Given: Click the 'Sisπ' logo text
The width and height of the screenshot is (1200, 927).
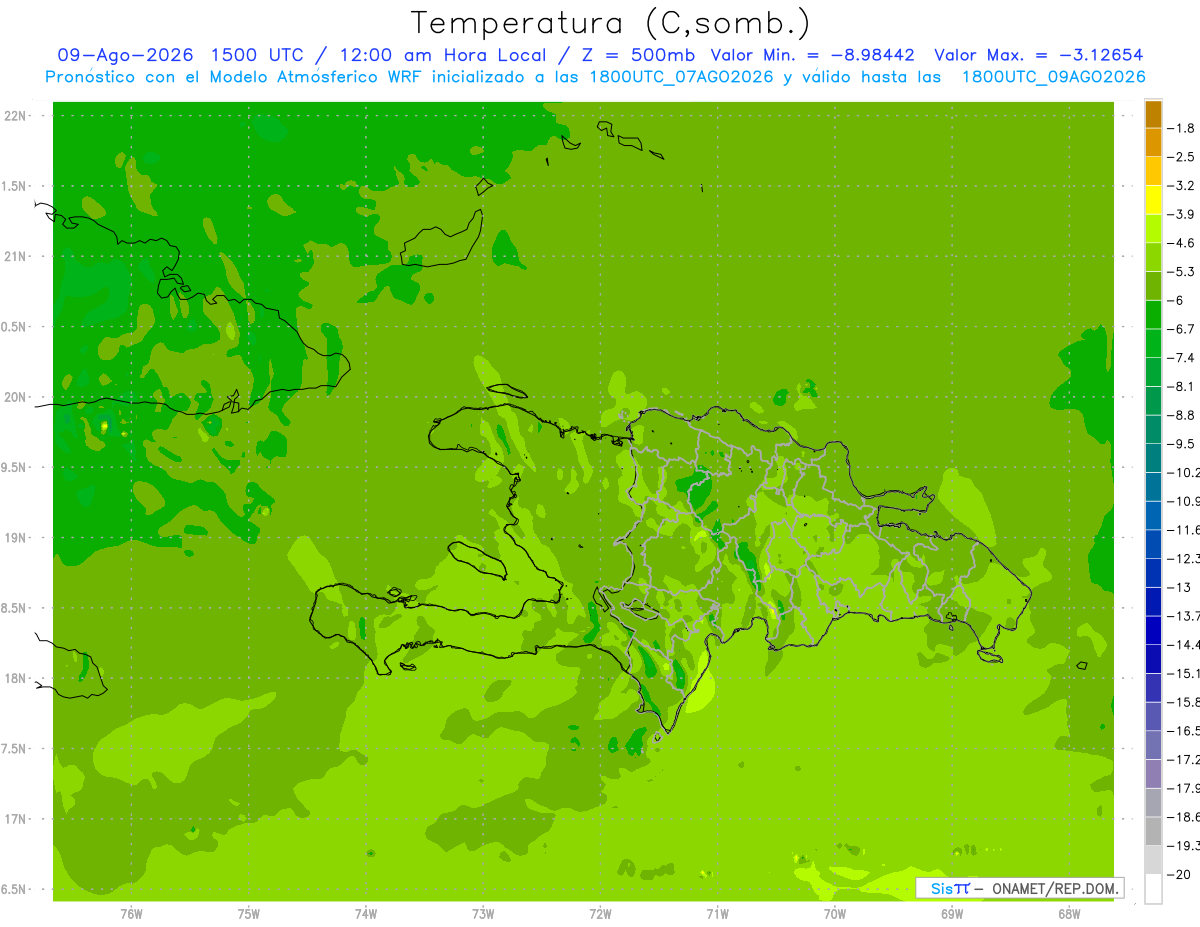Looking at the screenshot, I should coord(949,888).
